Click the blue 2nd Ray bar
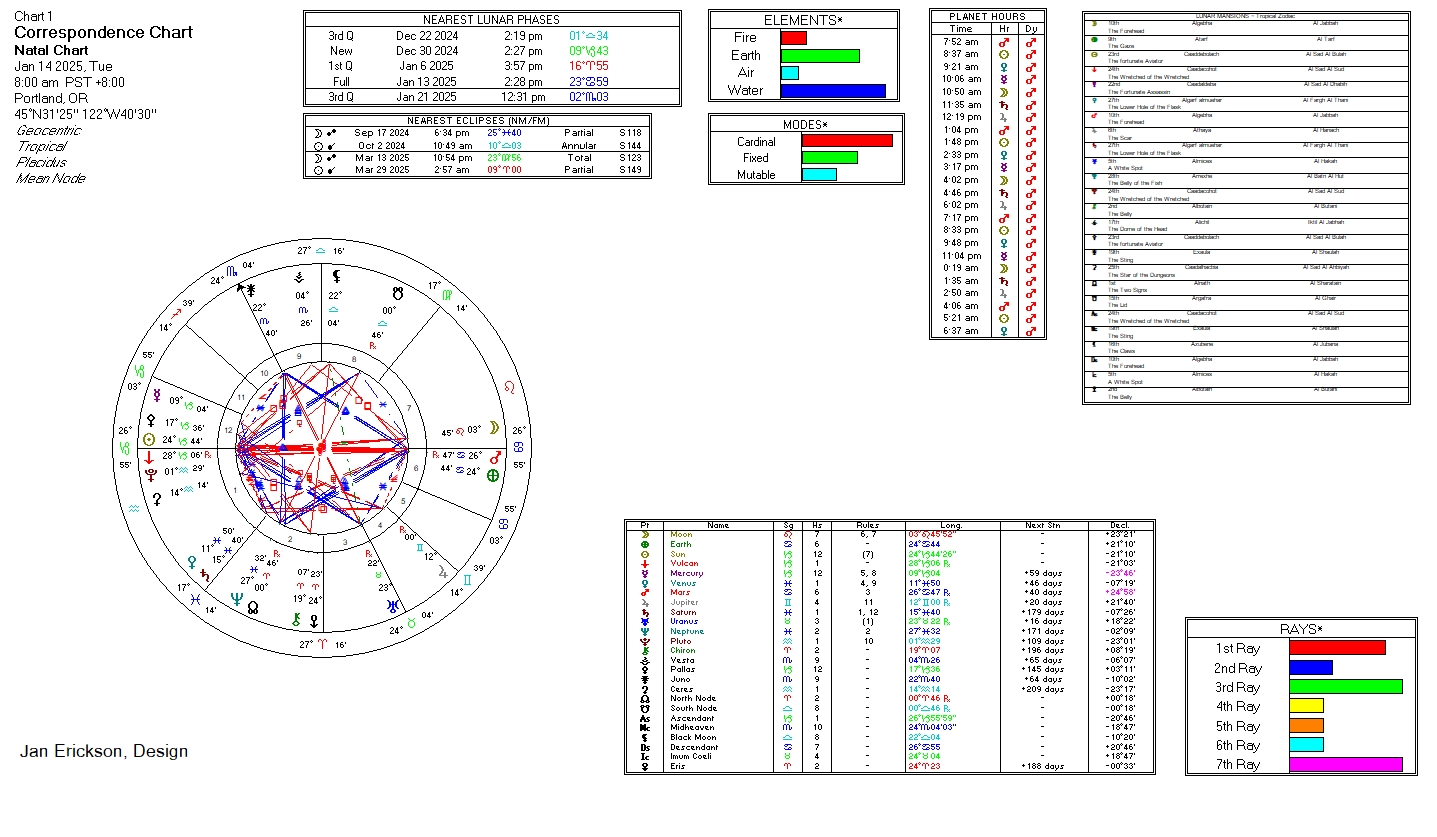Screen dimensions: 1437x837 [1311, 668]
